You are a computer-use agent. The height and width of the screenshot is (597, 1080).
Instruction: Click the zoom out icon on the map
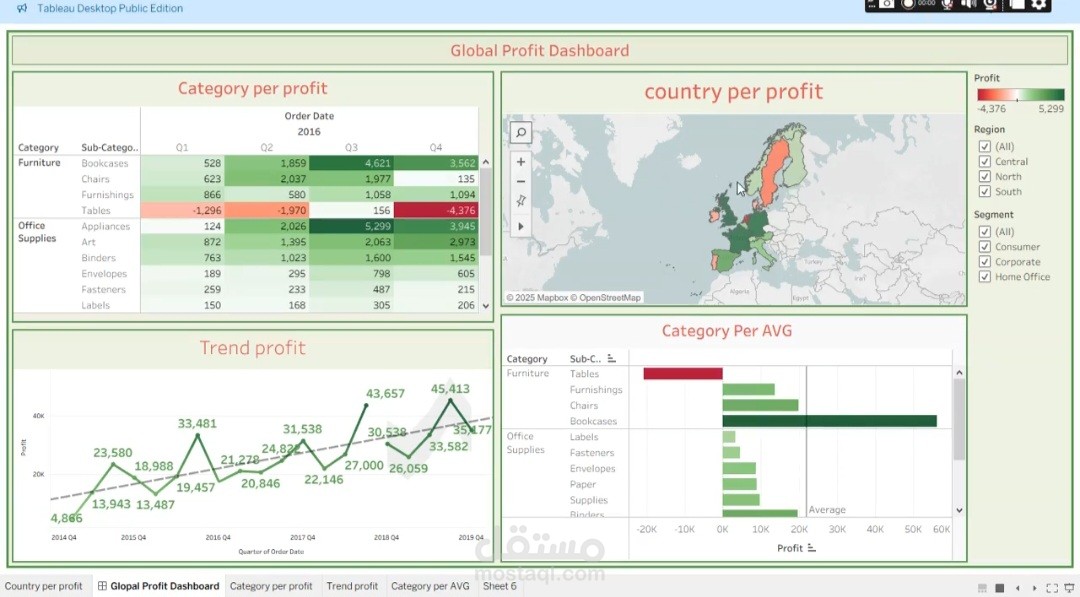point(521,181)
